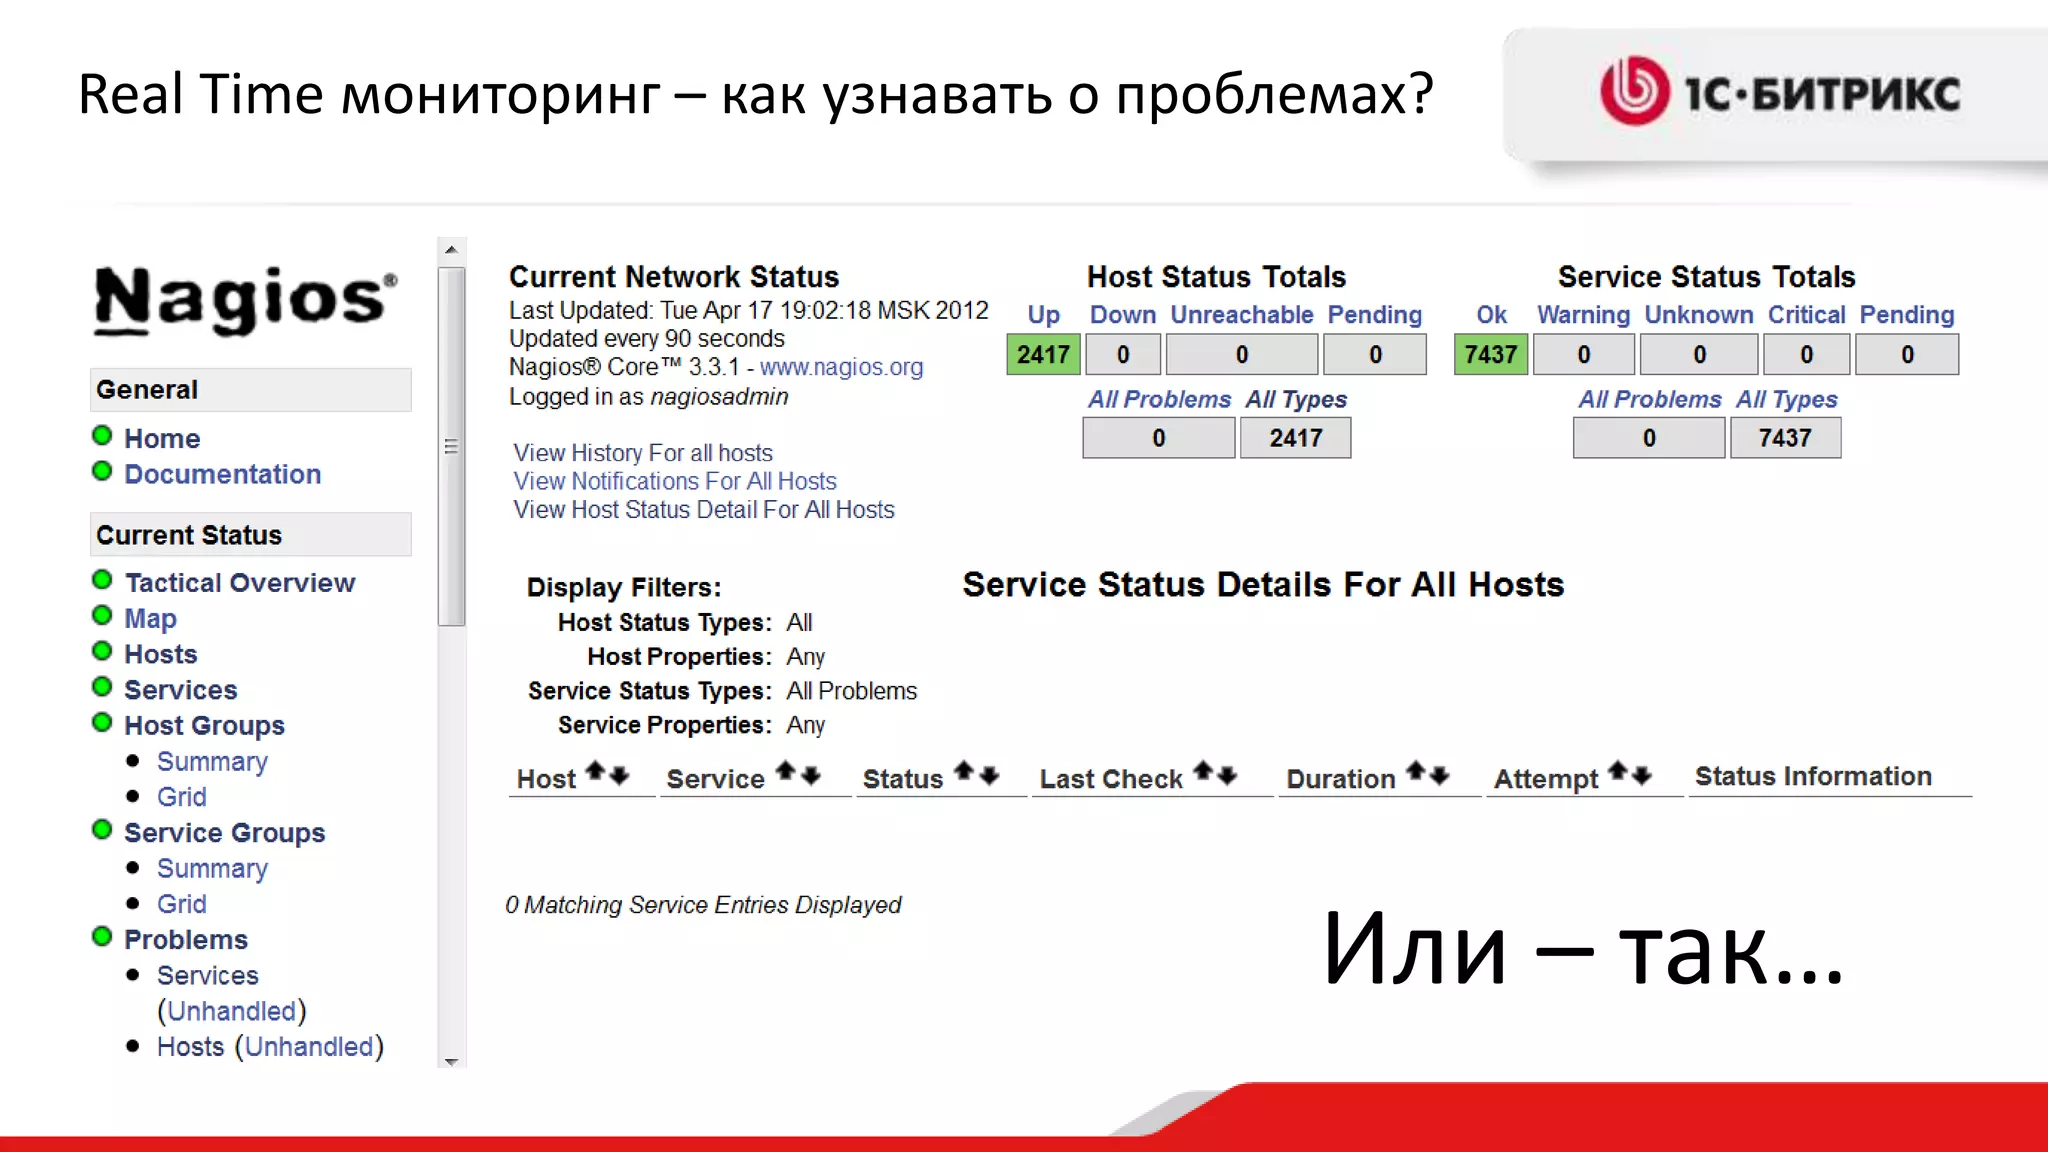Screen dimensions: 2048x1152
Task: Open the Problems sidebar link
Action: pyautogui.click(x=186, y=940)
